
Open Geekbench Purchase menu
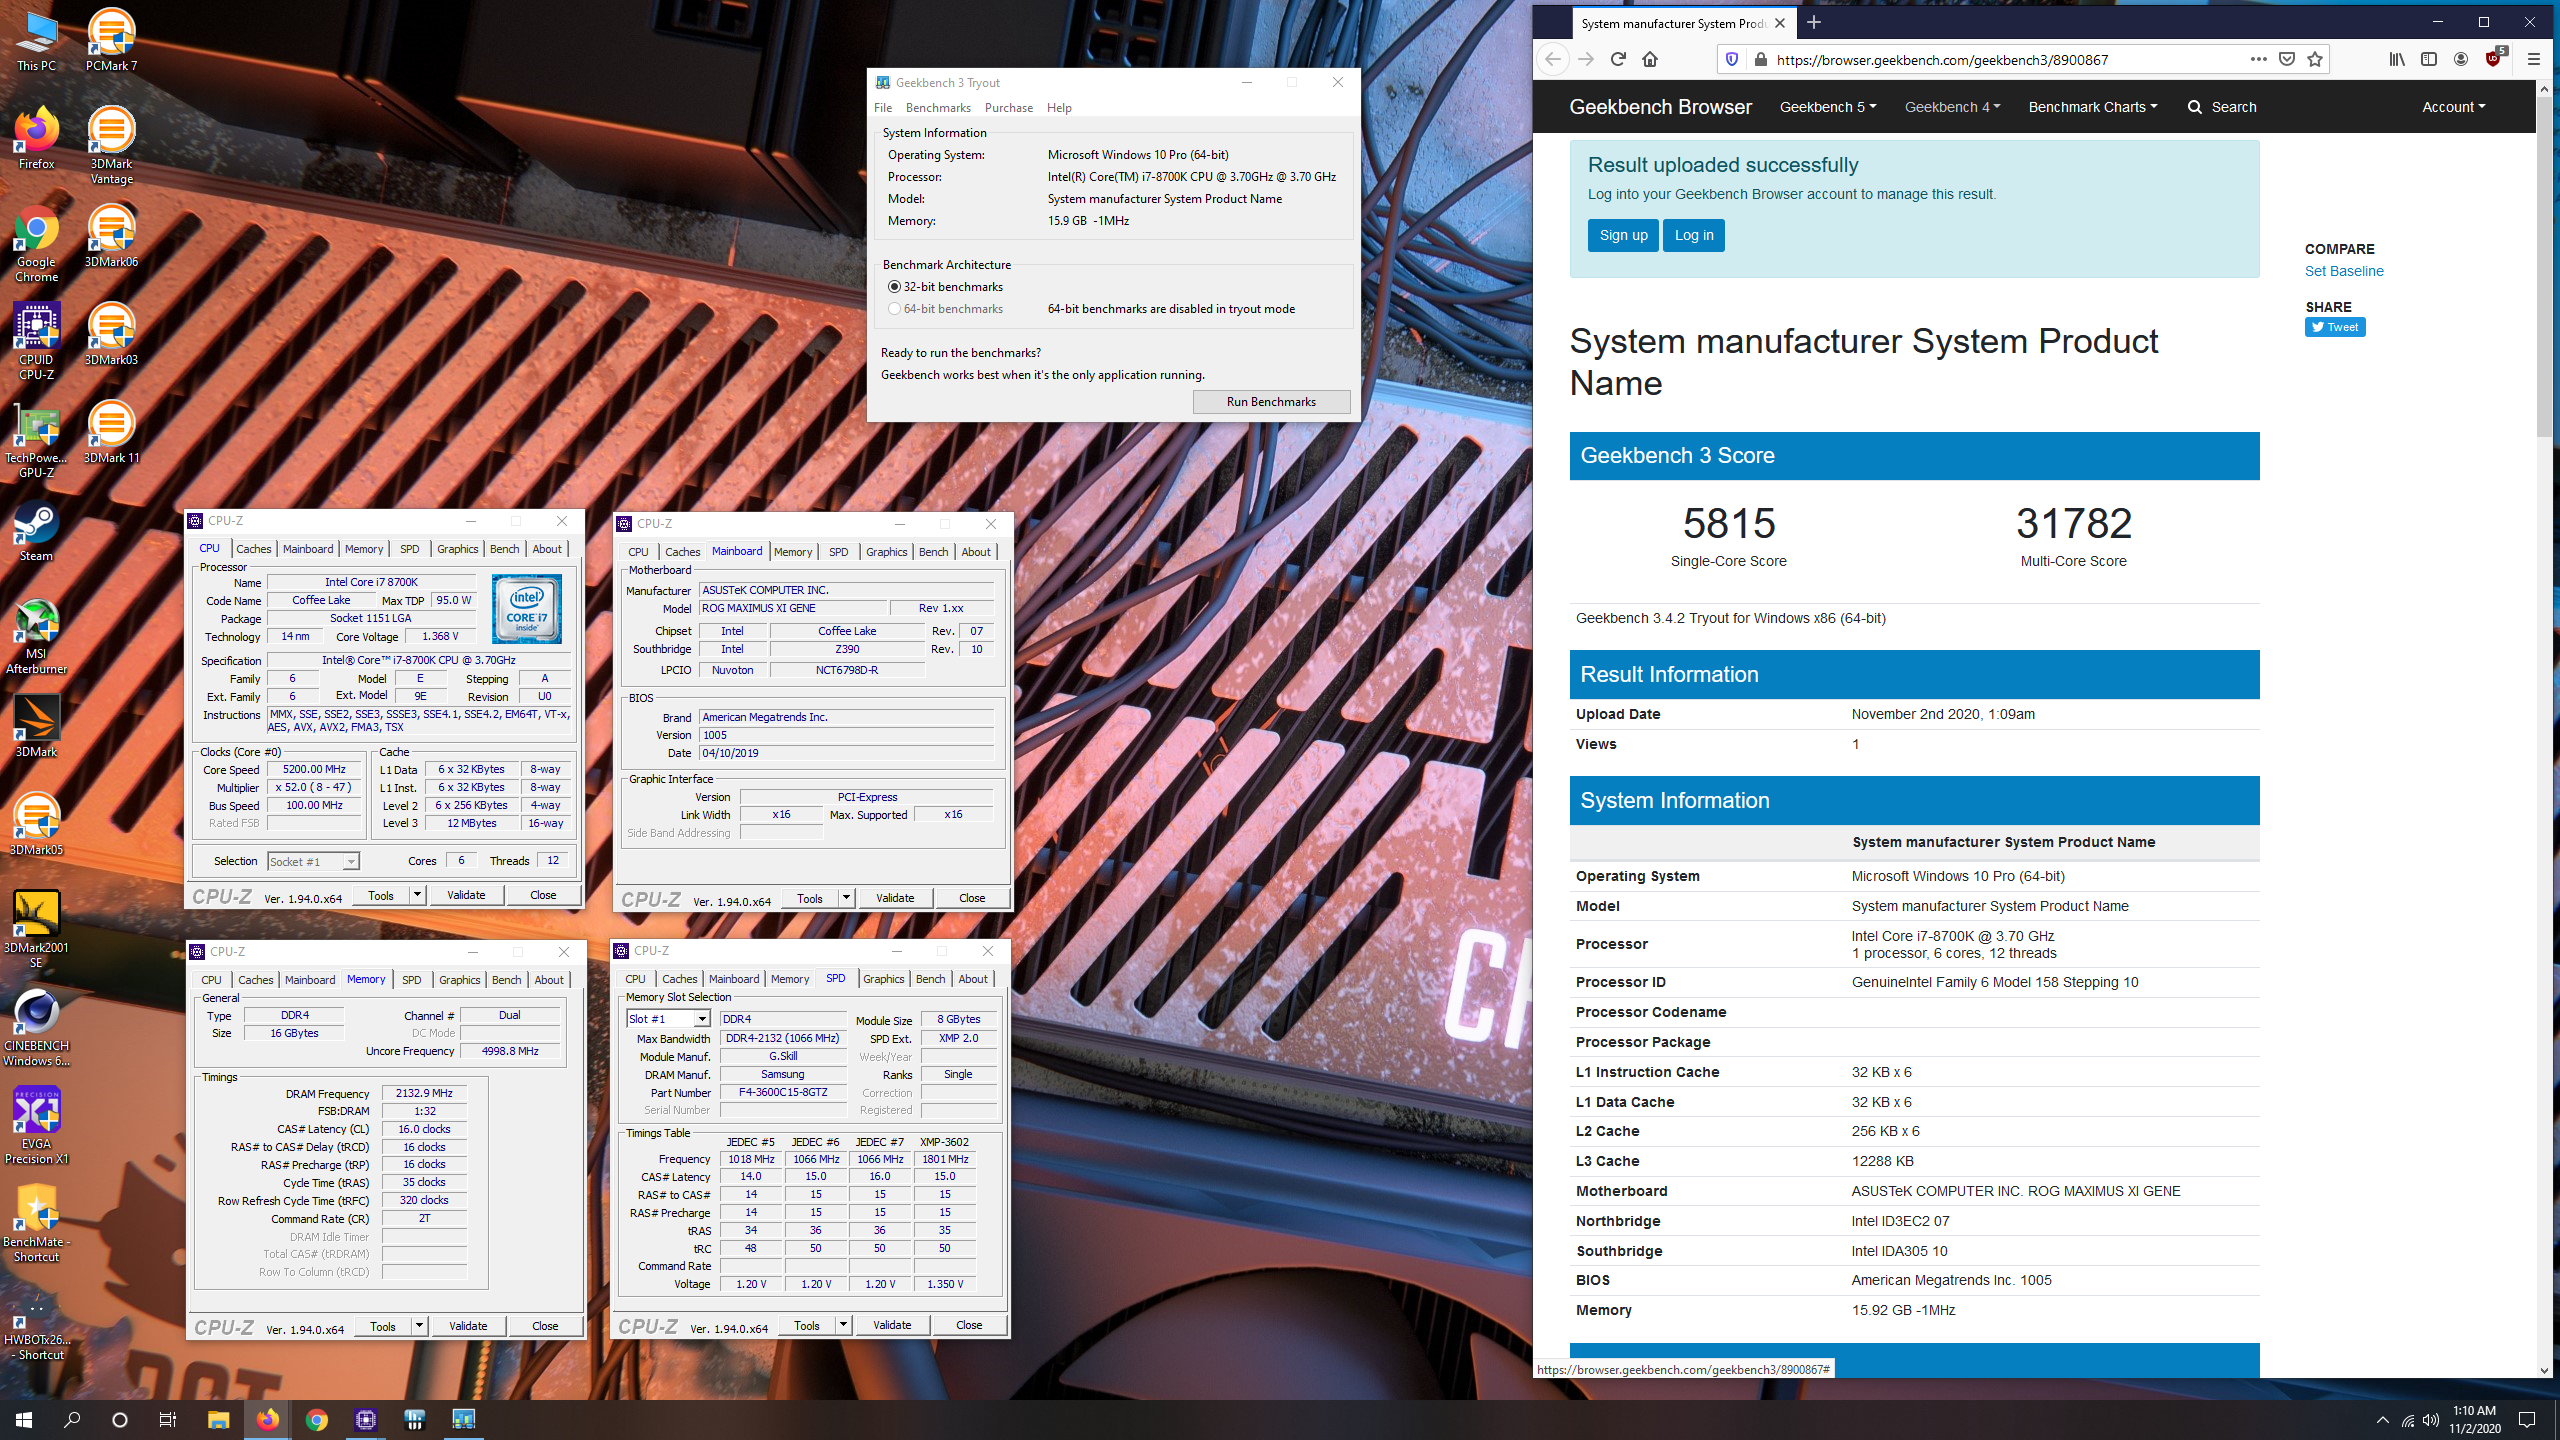[x=1009, y=108]
